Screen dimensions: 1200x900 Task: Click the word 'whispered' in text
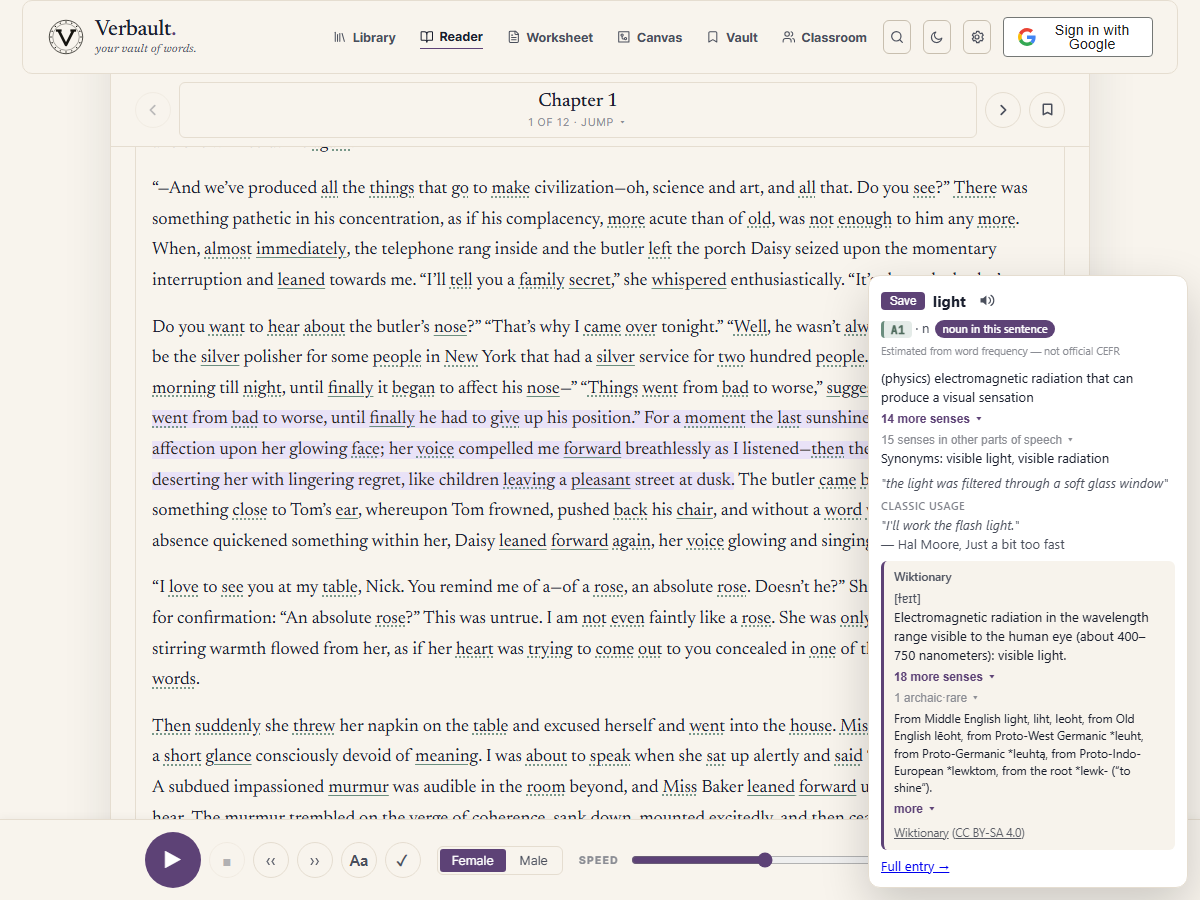[x=689, y=280]
